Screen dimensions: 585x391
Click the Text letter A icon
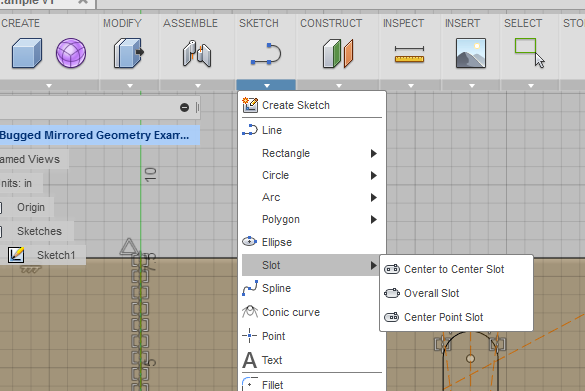tap(250, 360)
